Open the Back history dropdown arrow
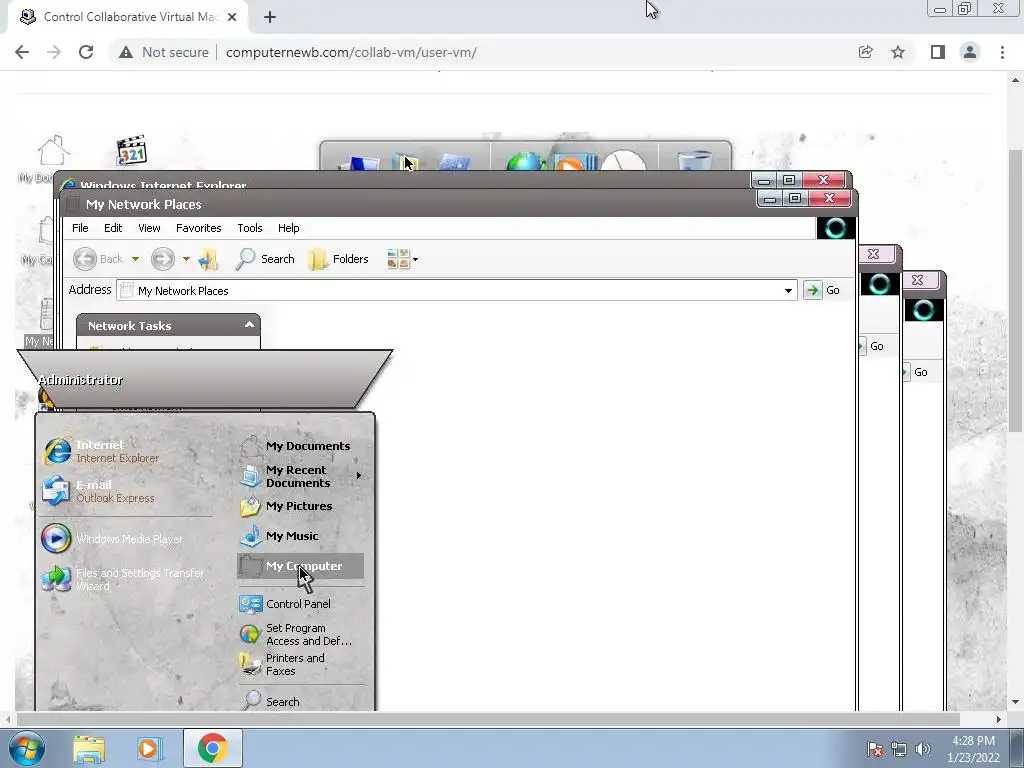The image size is (1024, 768). [x=135, y=259]
